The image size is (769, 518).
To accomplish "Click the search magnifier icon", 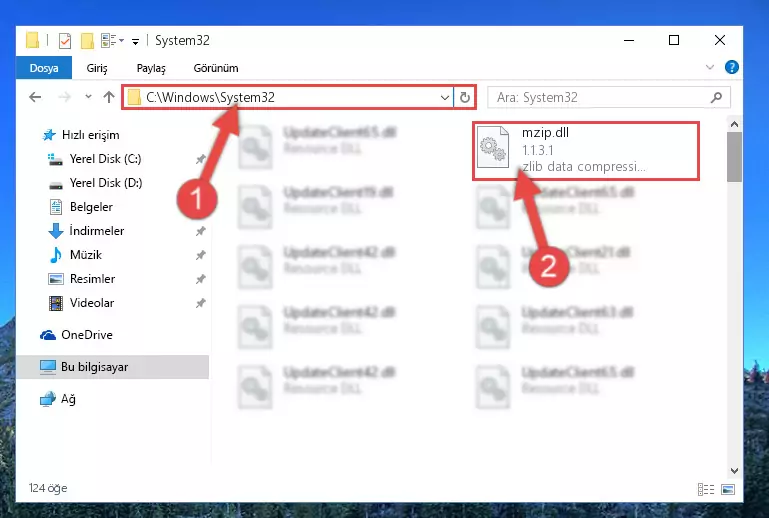I will coord(716,97).
